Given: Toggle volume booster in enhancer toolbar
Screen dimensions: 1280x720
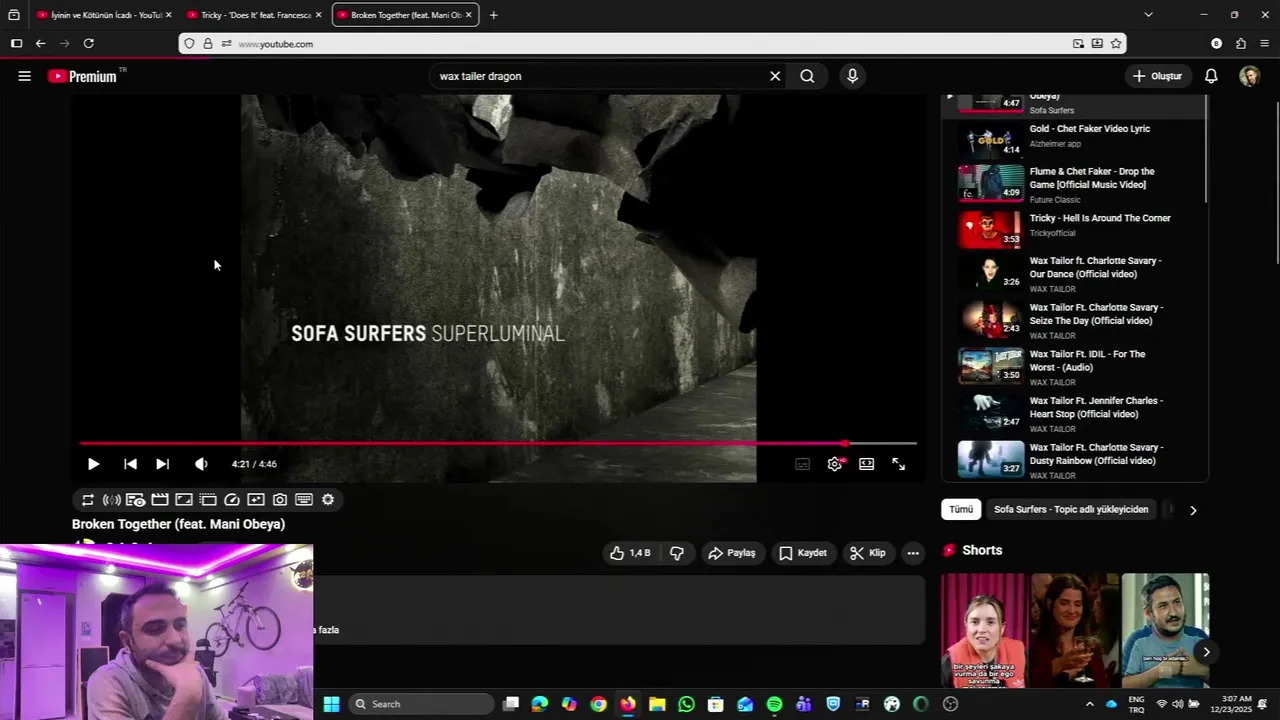Looking at the screenshot, I should click(112, 500).
